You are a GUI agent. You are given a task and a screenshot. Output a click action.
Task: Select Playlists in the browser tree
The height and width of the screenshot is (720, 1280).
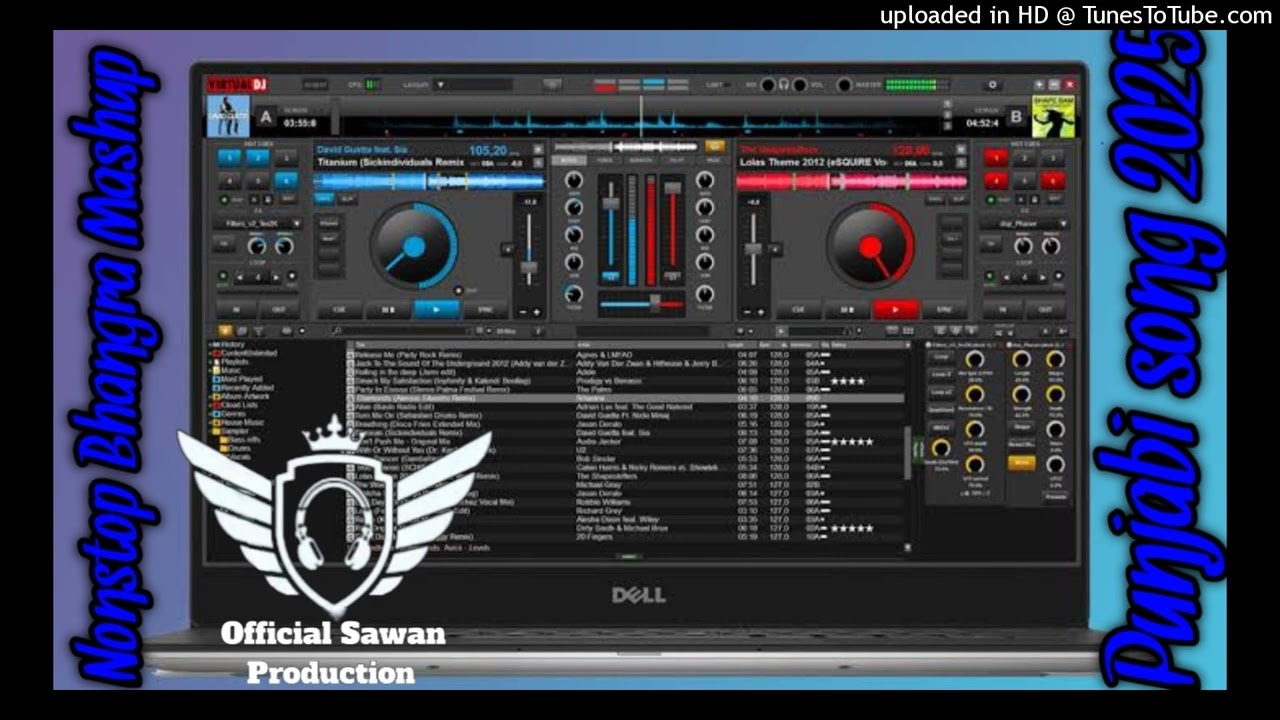[235, 362]
